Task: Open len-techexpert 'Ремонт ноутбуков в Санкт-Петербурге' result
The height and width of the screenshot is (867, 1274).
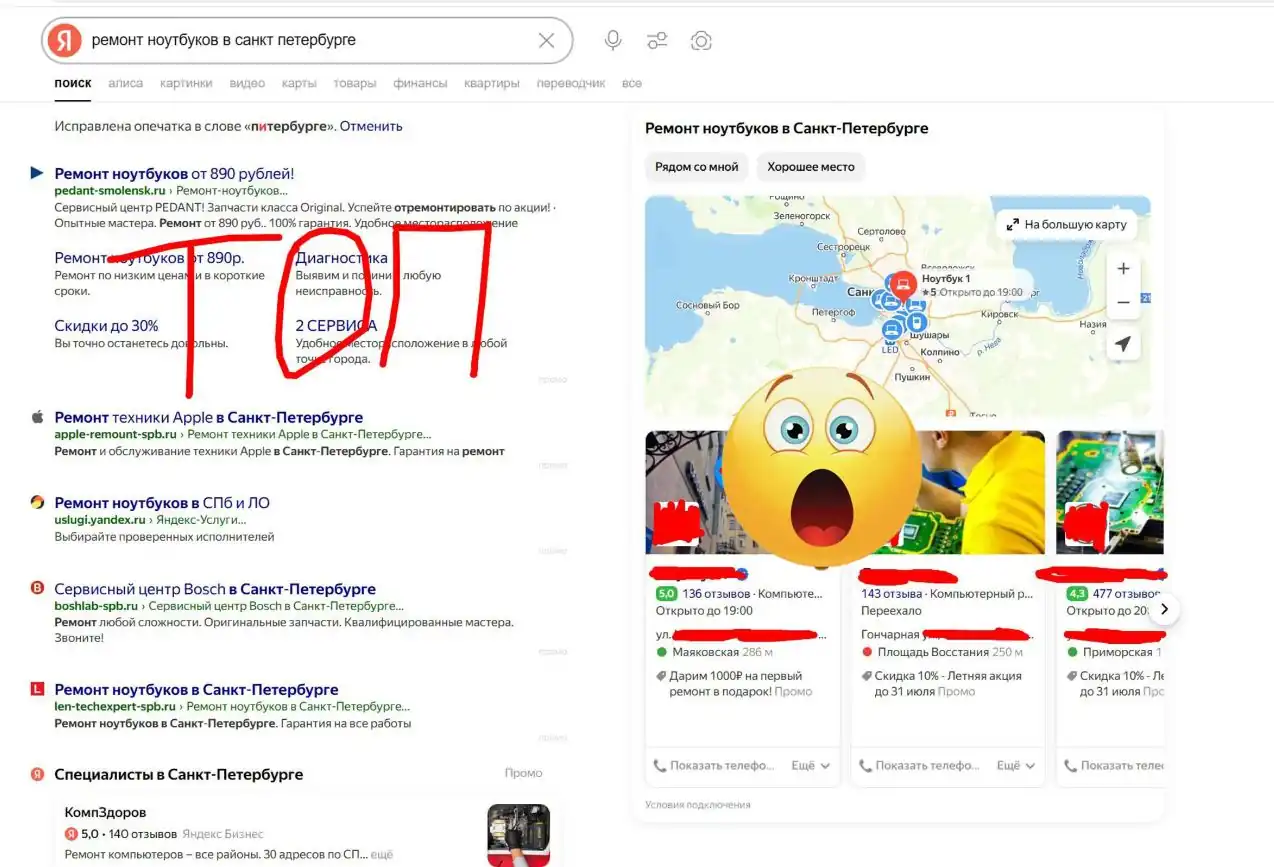Action: point(196,690)
